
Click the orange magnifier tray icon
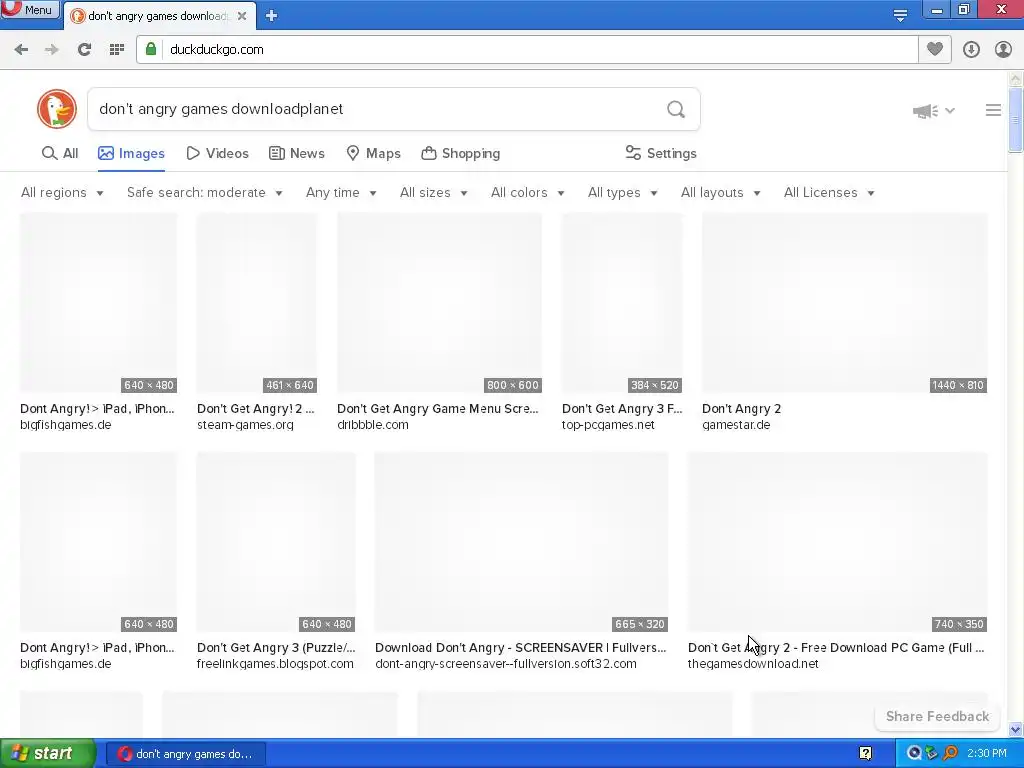[950, 754]
